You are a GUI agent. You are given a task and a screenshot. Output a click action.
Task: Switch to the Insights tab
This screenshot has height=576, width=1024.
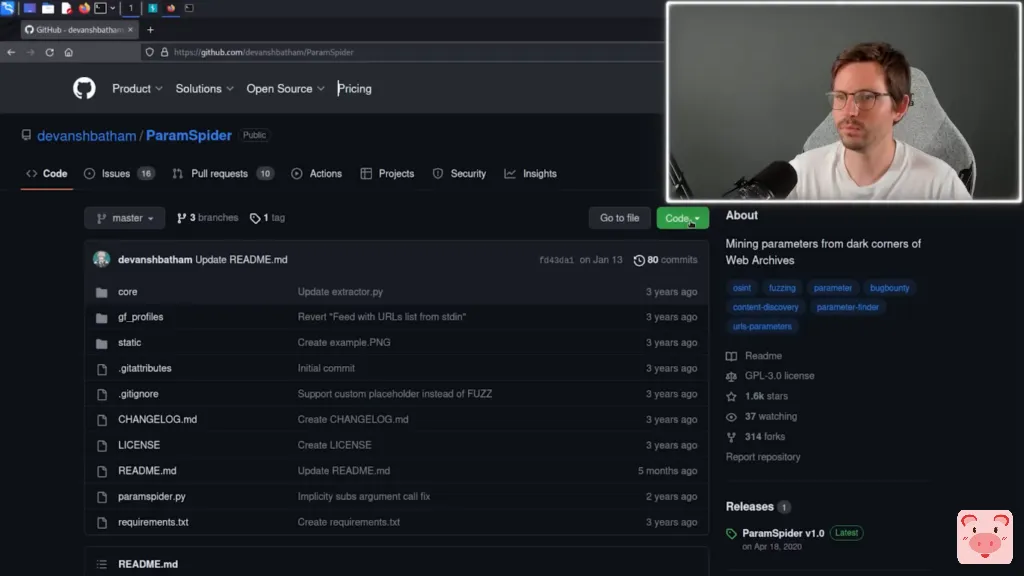click(531, 174)
